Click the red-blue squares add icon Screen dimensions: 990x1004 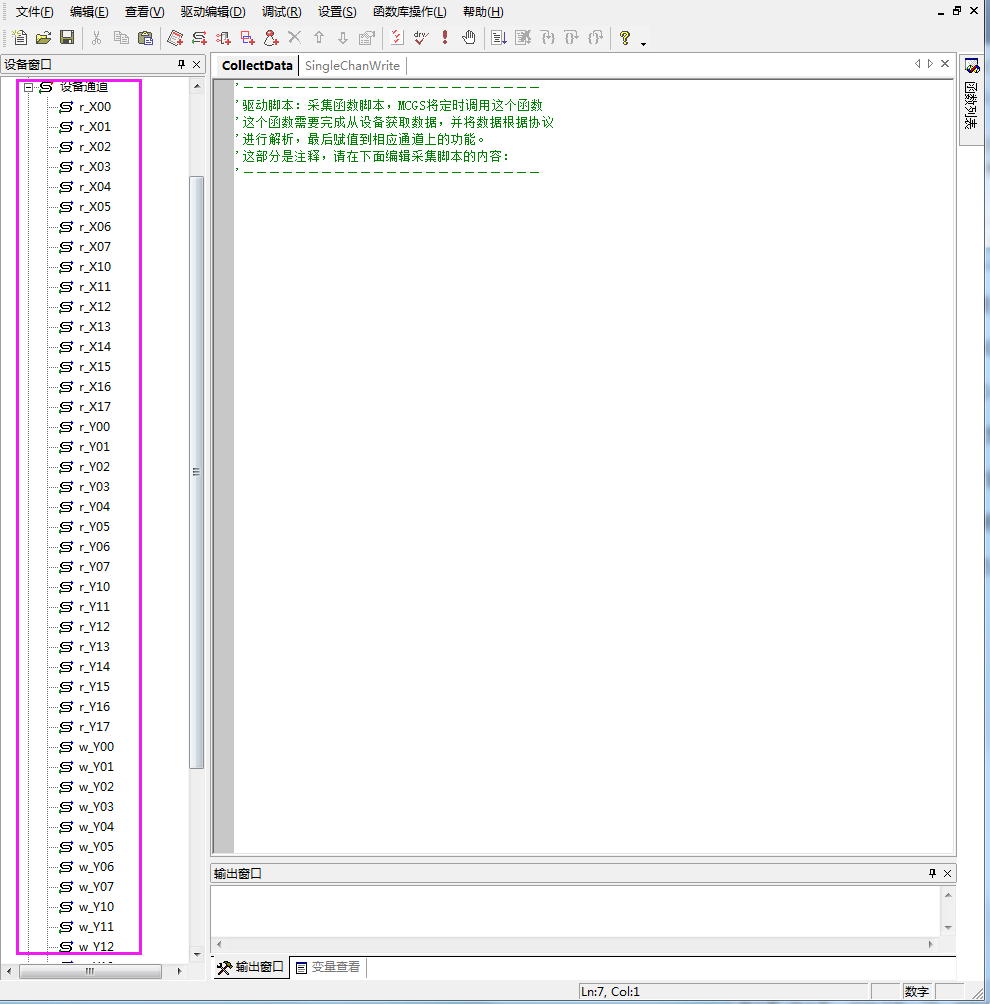(x=247, y=38)
